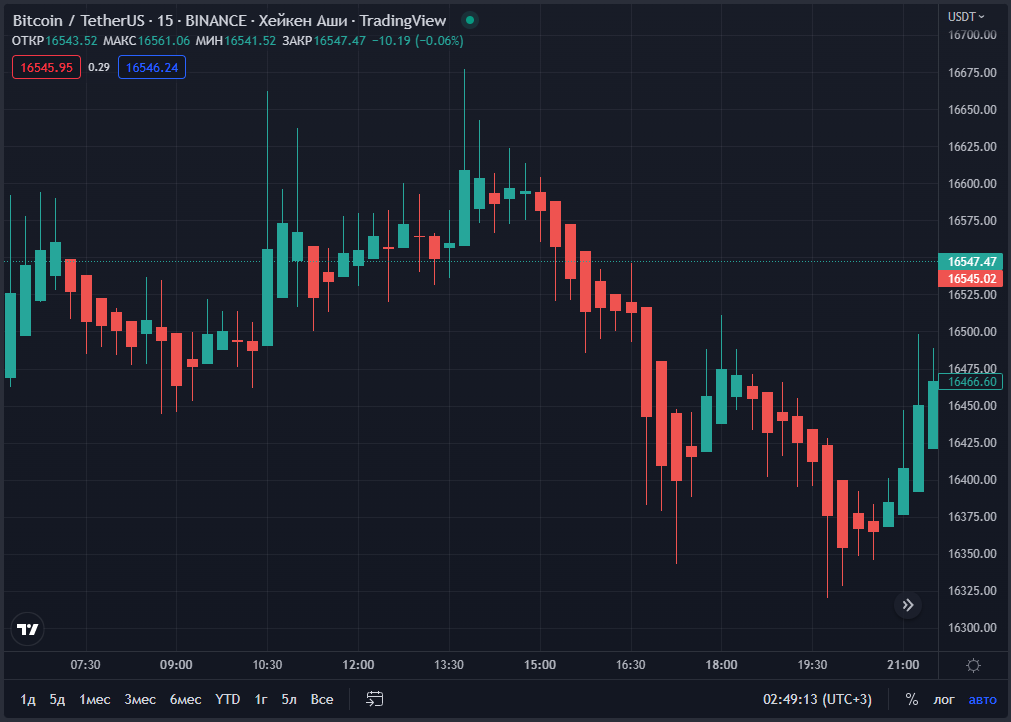This screenshot has width=1011, height=722.
Task: Click the 18:00 time axis label
Action: [x=721, y=665]
